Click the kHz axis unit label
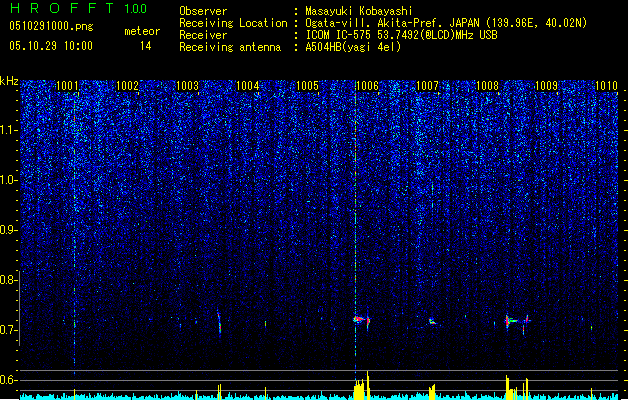 point(9,81)
